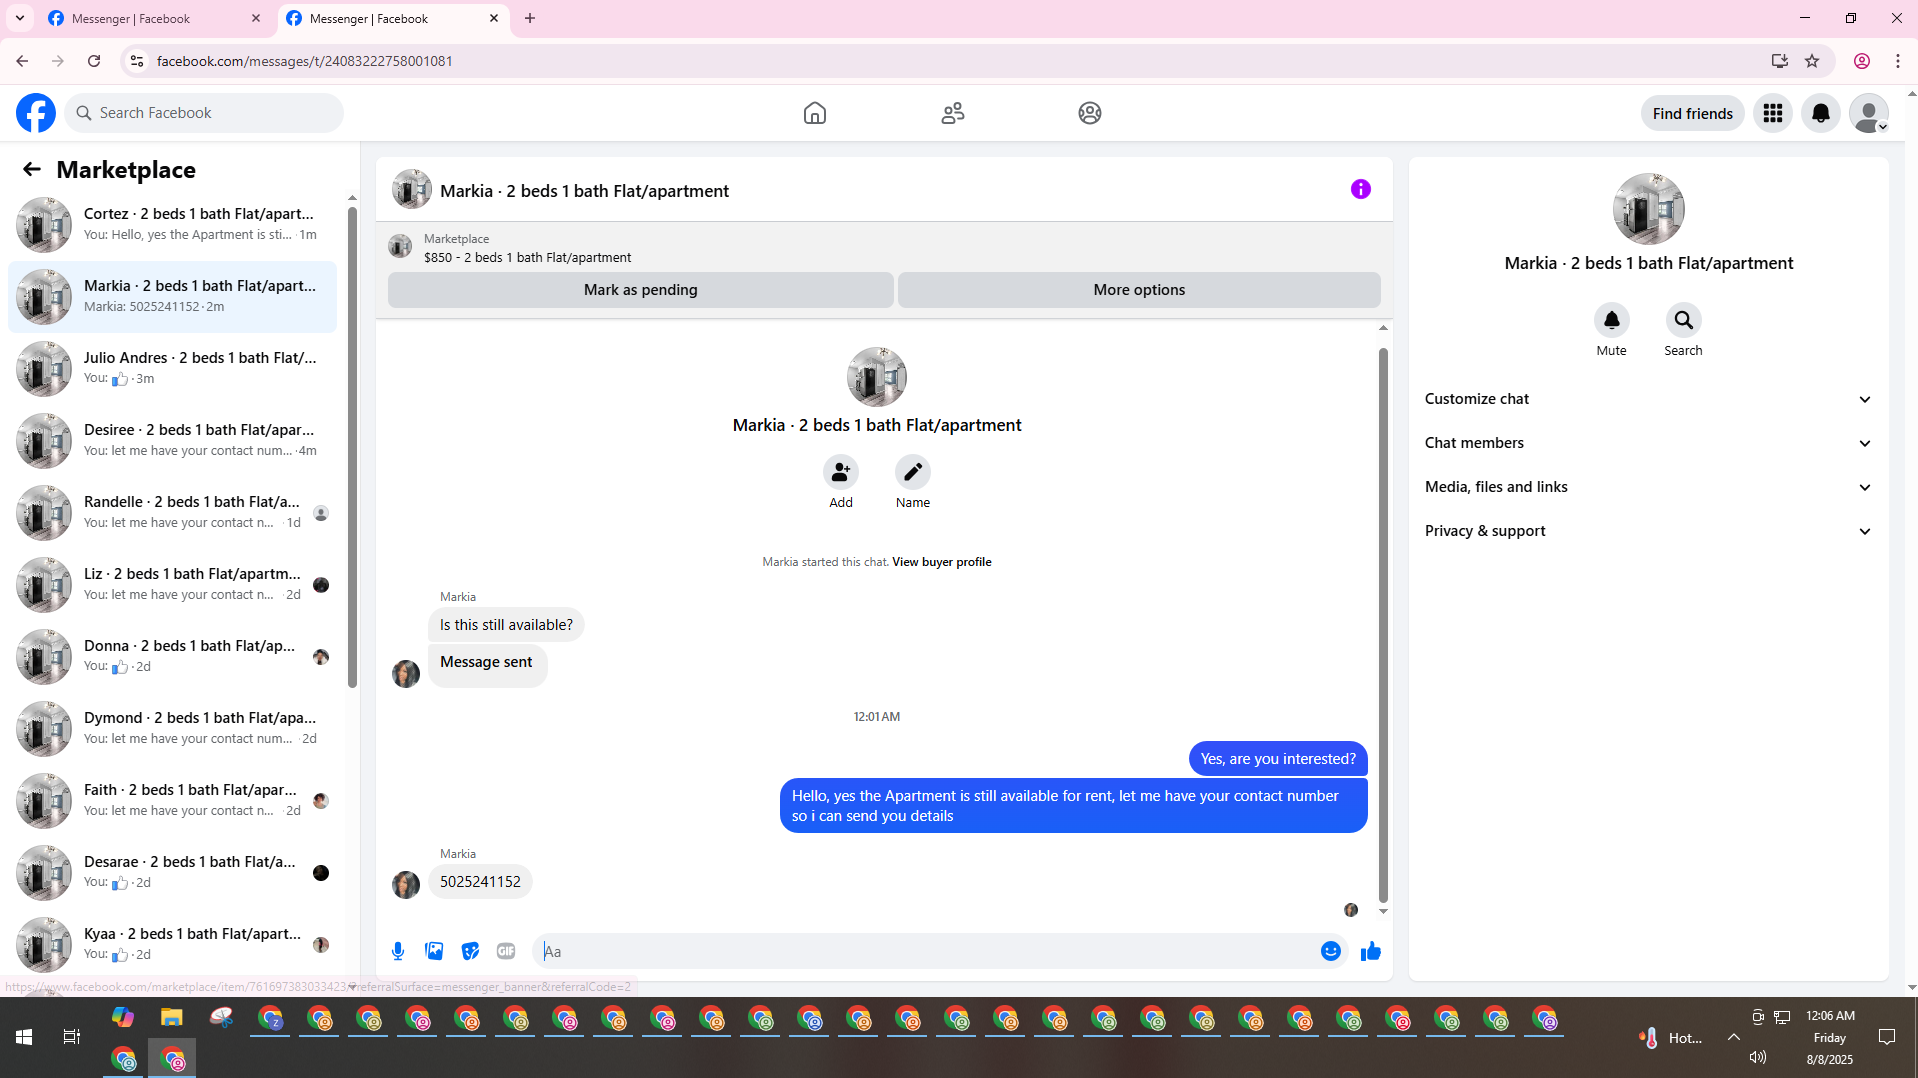Open conversation information icon
The image size is (1918, 1078).
(x=1361, y=189)
